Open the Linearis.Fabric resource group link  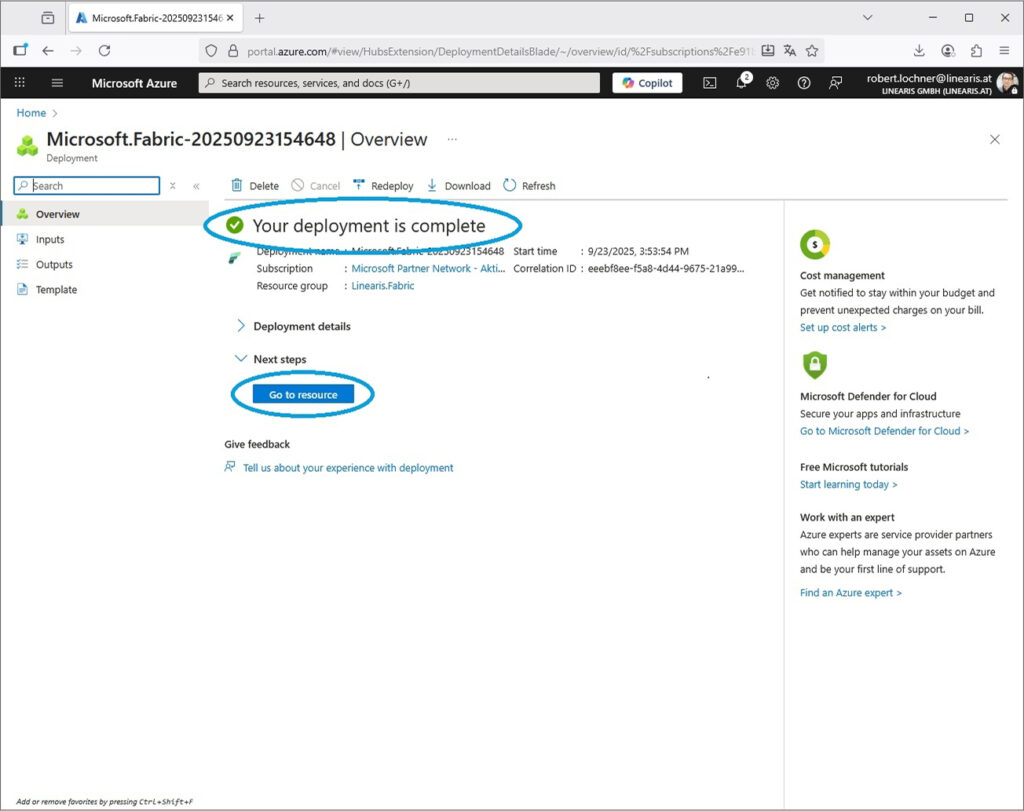(383, 285)
